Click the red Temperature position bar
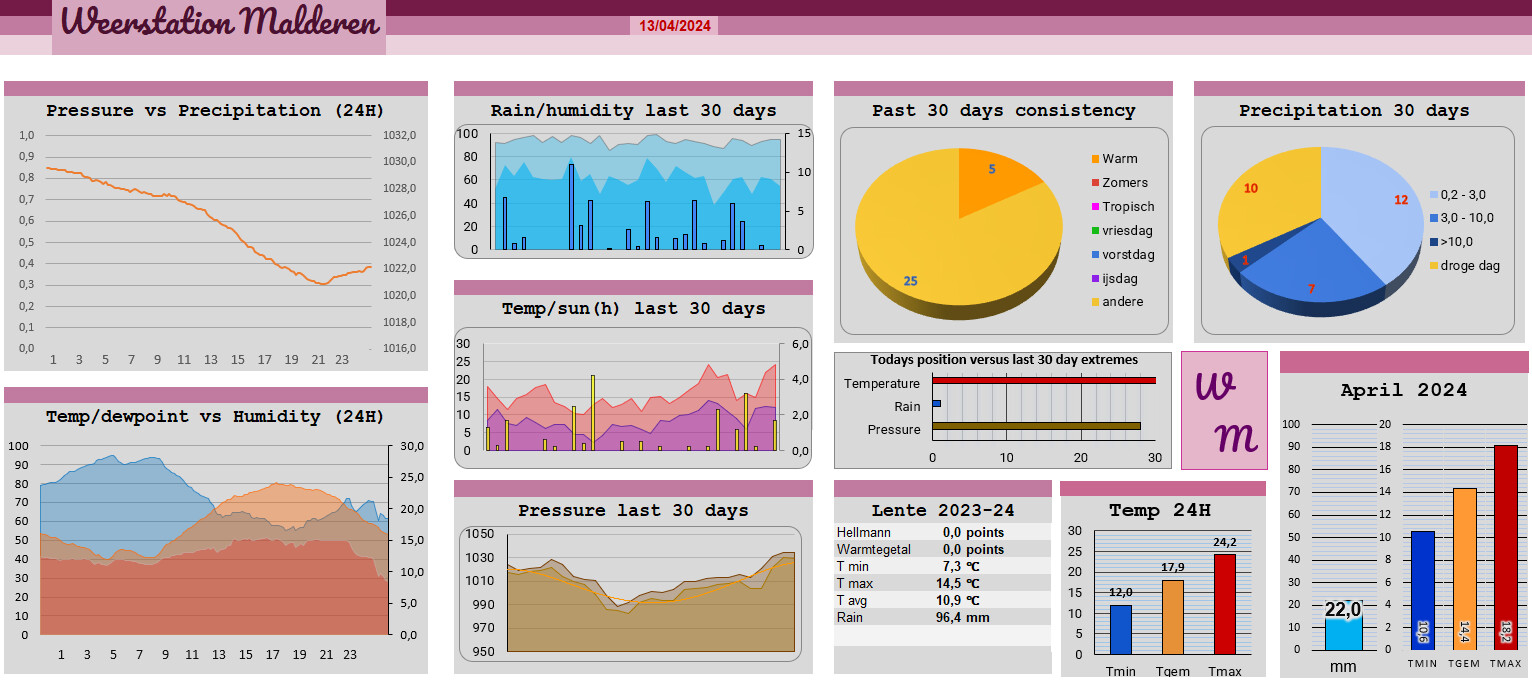1532x682 pixels. click(1044, 380)
